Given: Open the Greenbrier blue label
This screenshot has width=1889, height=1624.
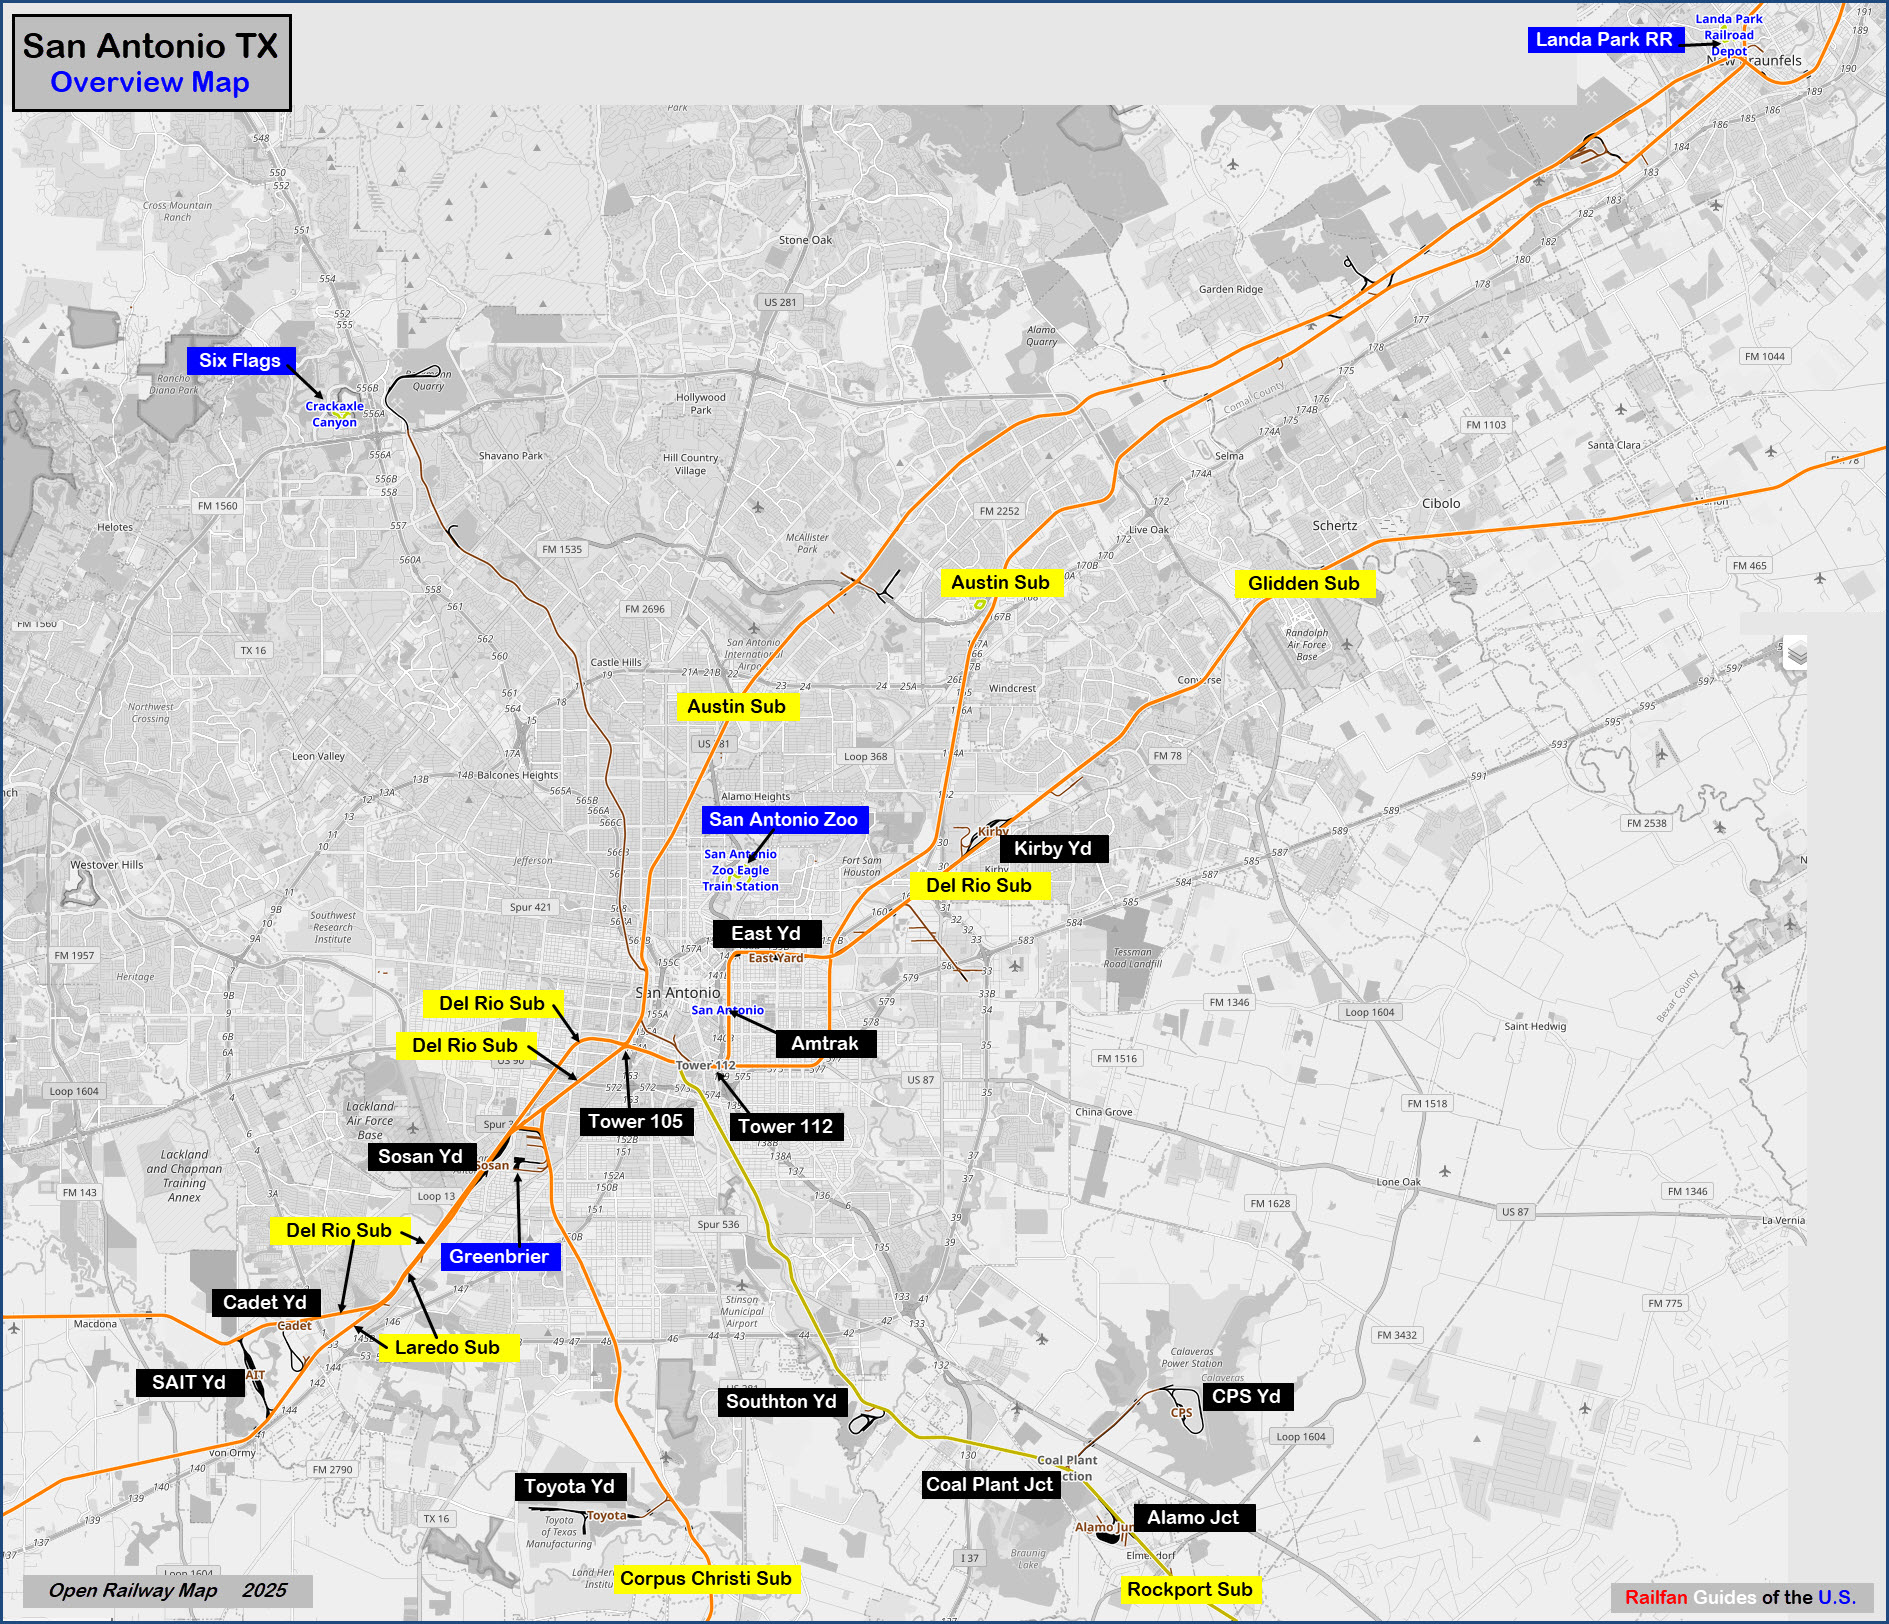Looking at the screenshot, I should [499, 1257].
